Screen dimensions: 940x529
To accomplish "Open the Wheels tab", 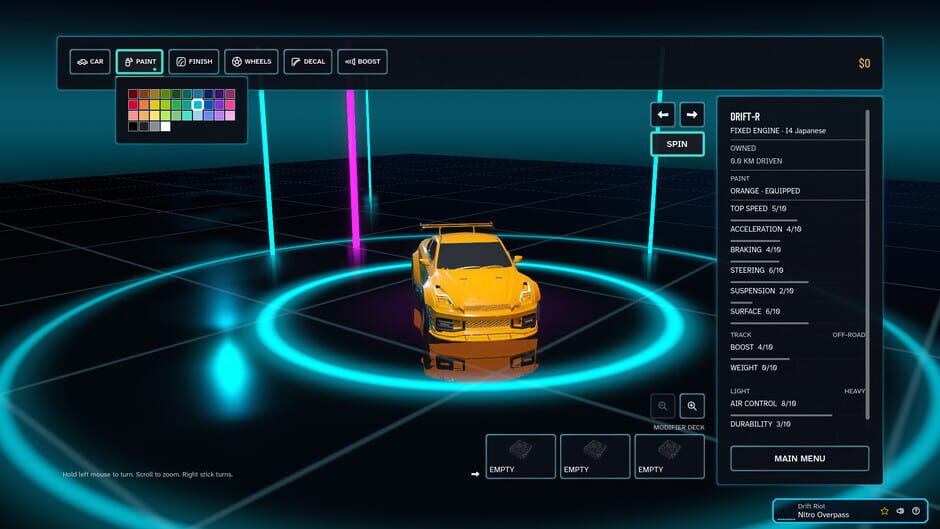I will tap(251, 62).
